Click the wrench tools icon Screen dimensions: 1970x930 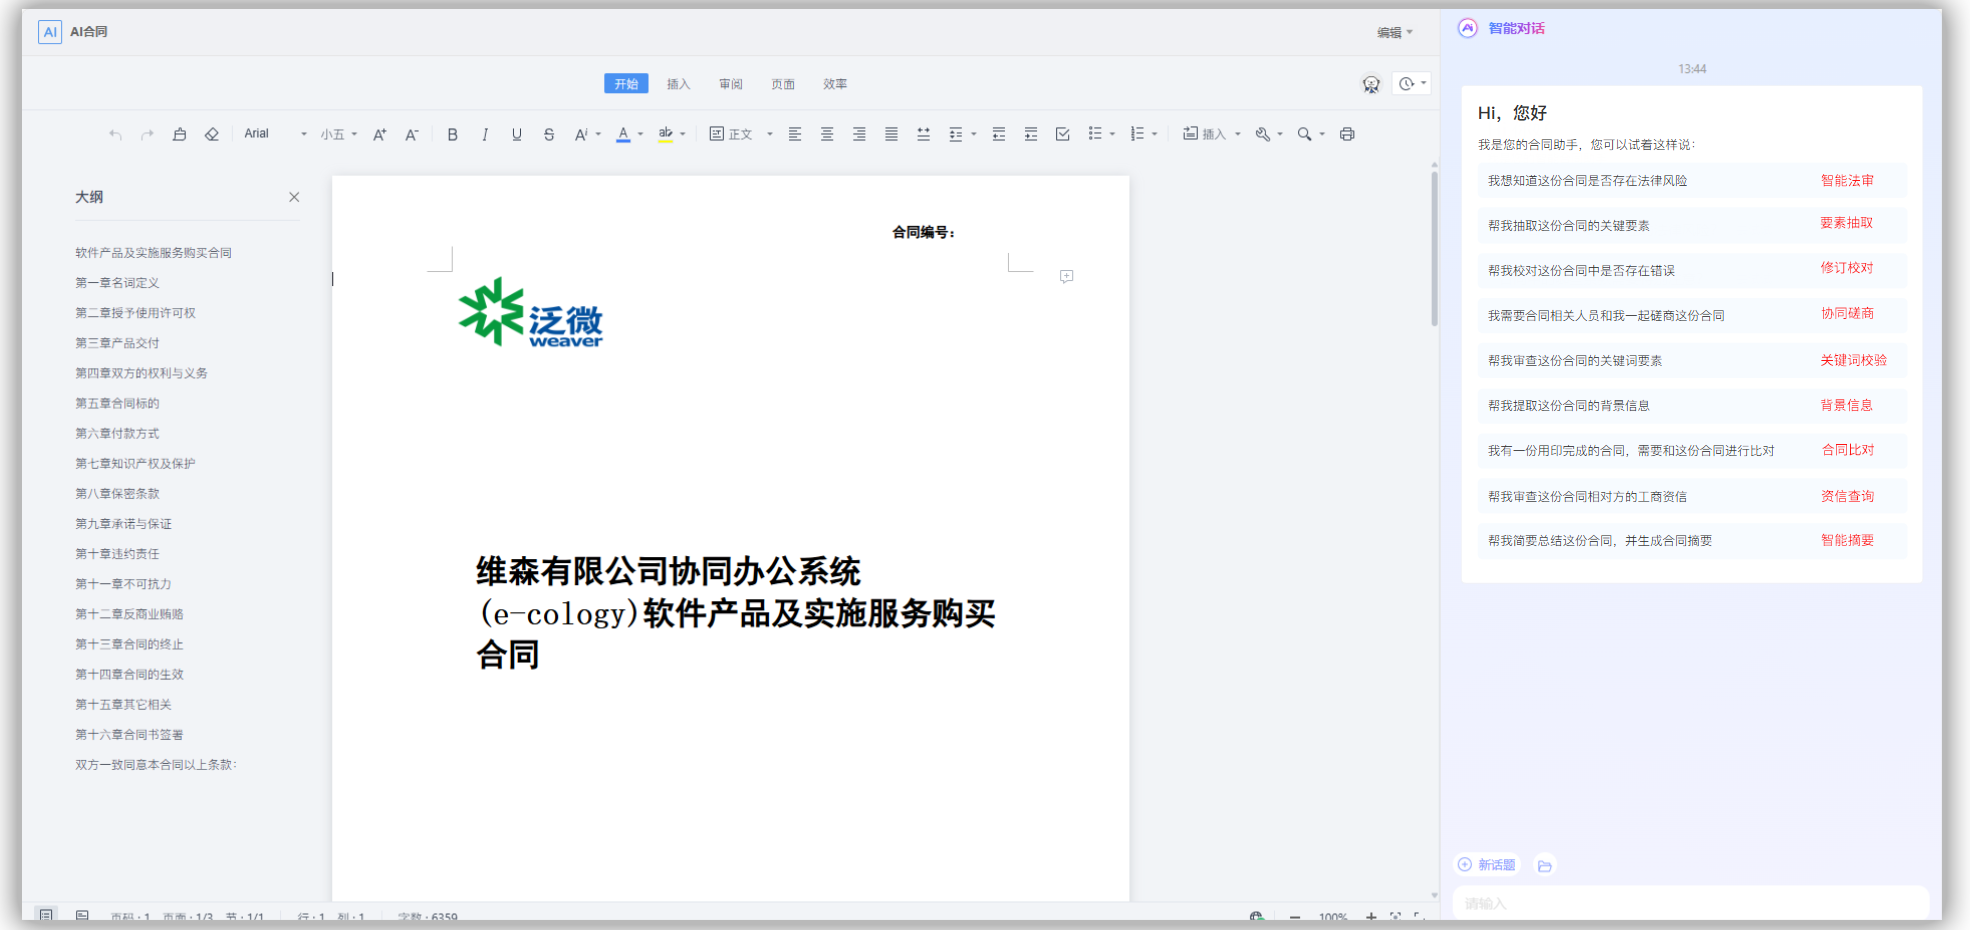(x=1263, y=134)
